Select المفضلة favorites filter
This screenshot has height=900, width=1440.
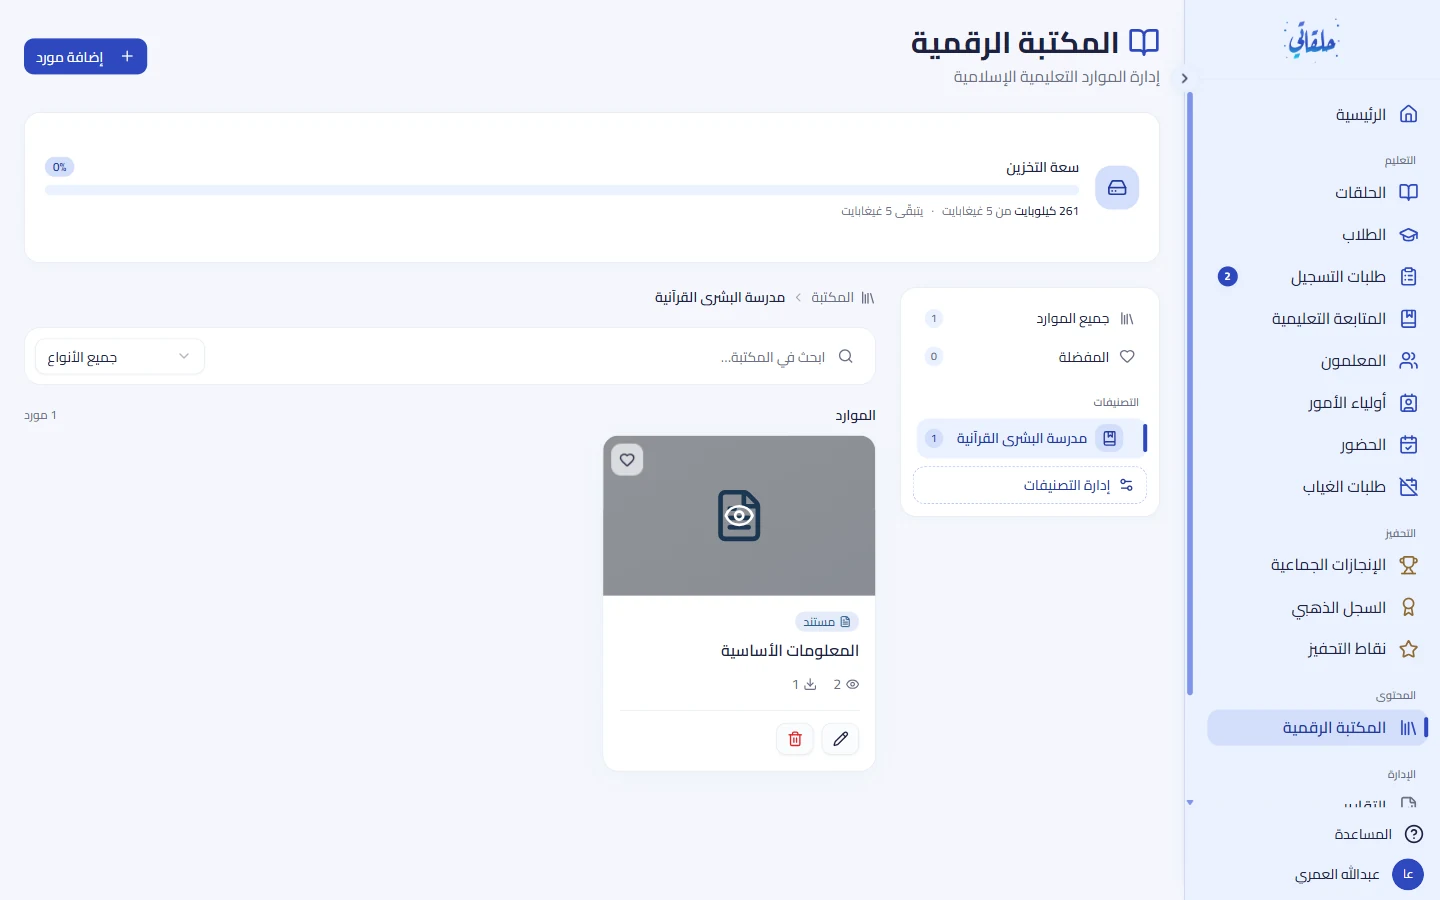click(x=1032, y=357)
